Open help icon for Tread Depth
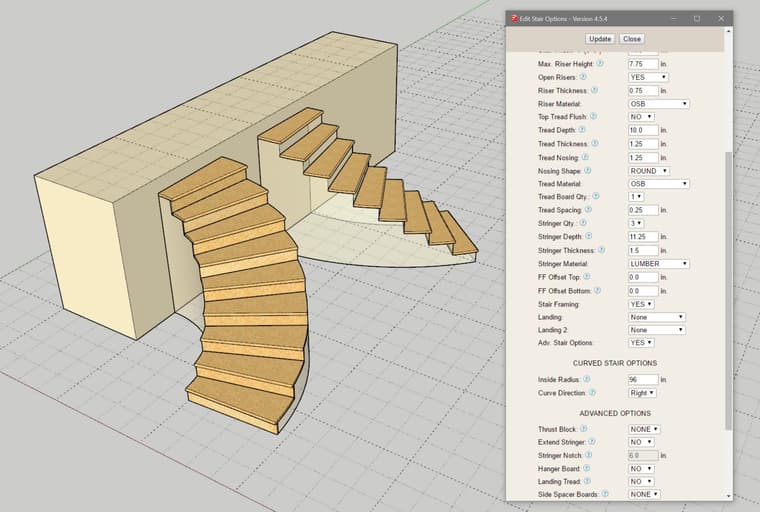 pos(582,129)
